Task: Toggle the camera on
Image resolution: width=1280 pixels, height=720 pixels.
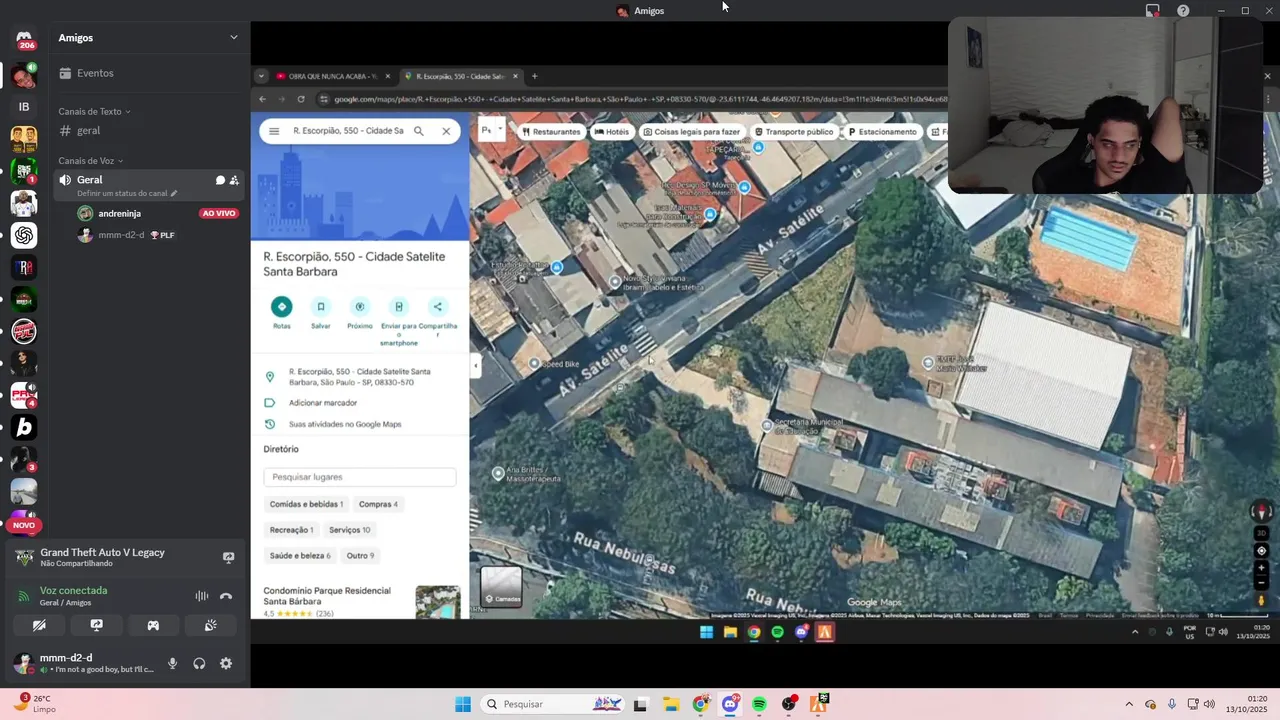Action: tap(39, 625)
